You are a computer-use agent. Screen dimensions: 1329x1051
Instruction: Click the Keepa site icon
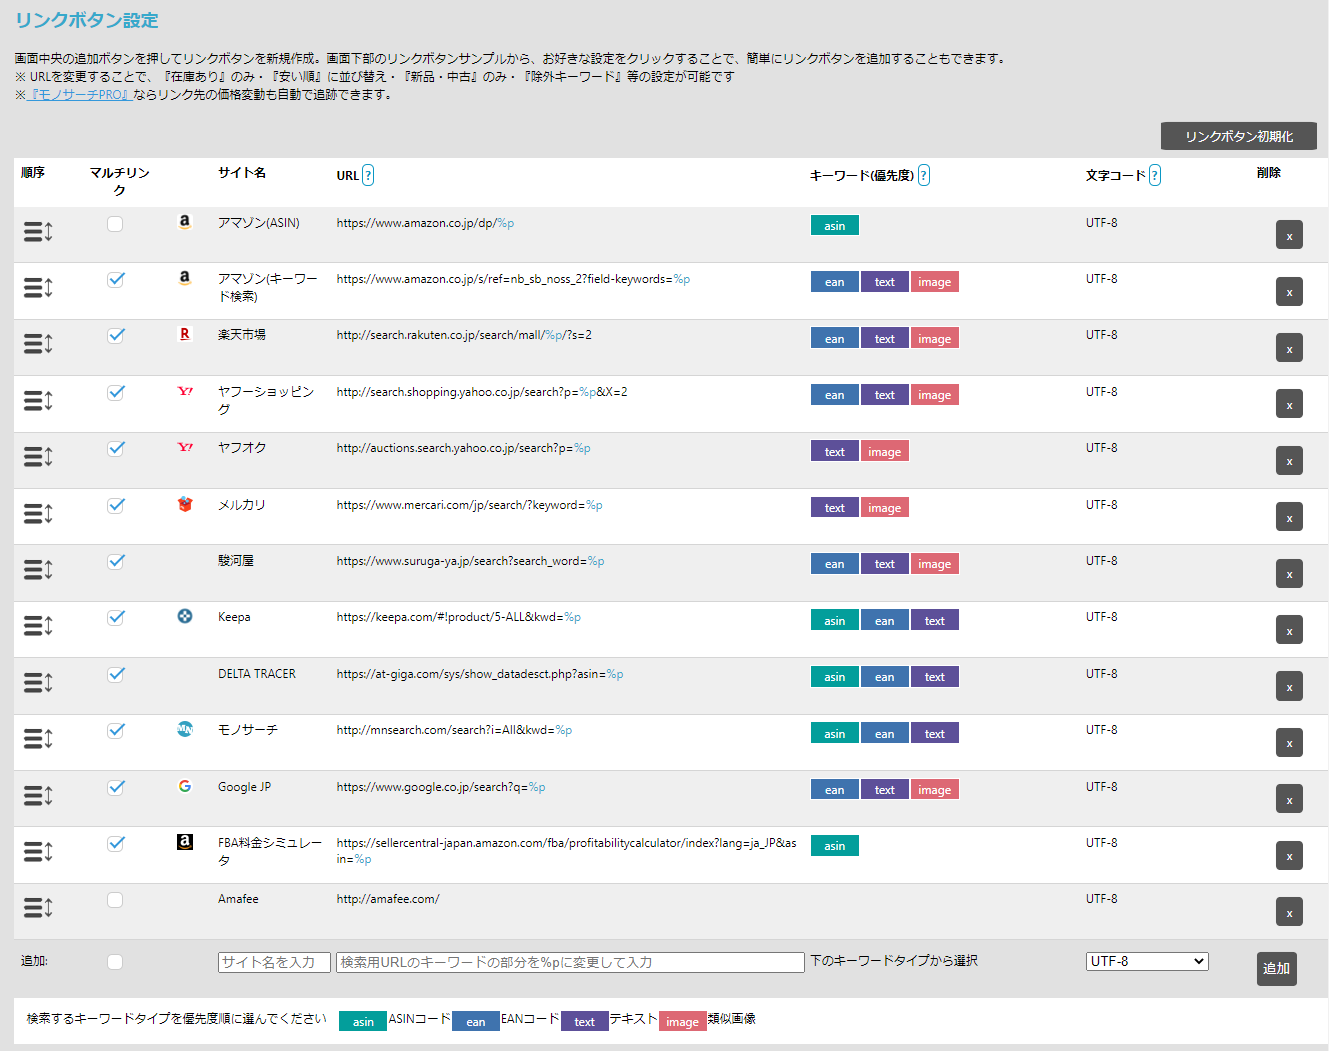click(185, 616)
